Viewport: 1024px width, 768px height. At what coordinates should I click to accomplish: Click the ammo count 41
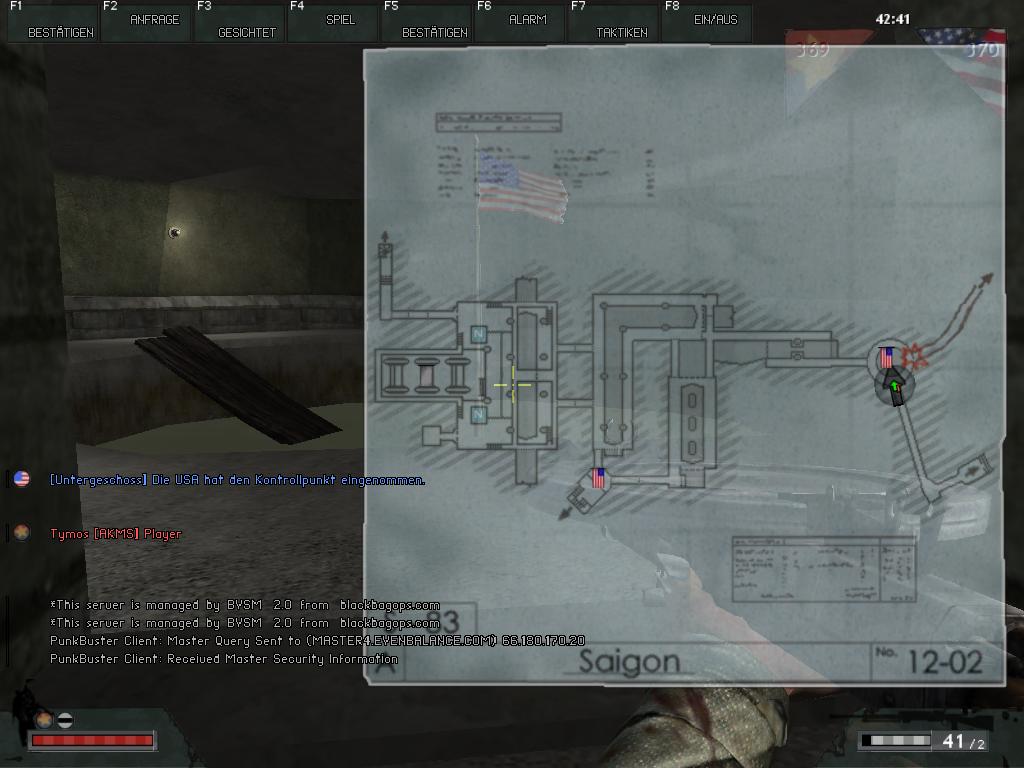[x=953, y=741]
